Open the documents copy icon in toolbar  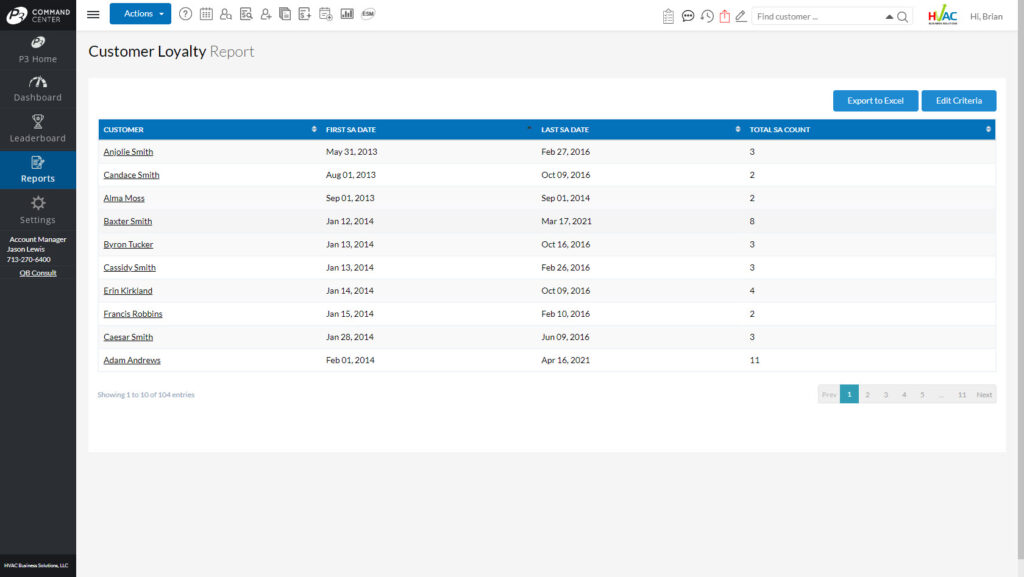tap(284, 14)
